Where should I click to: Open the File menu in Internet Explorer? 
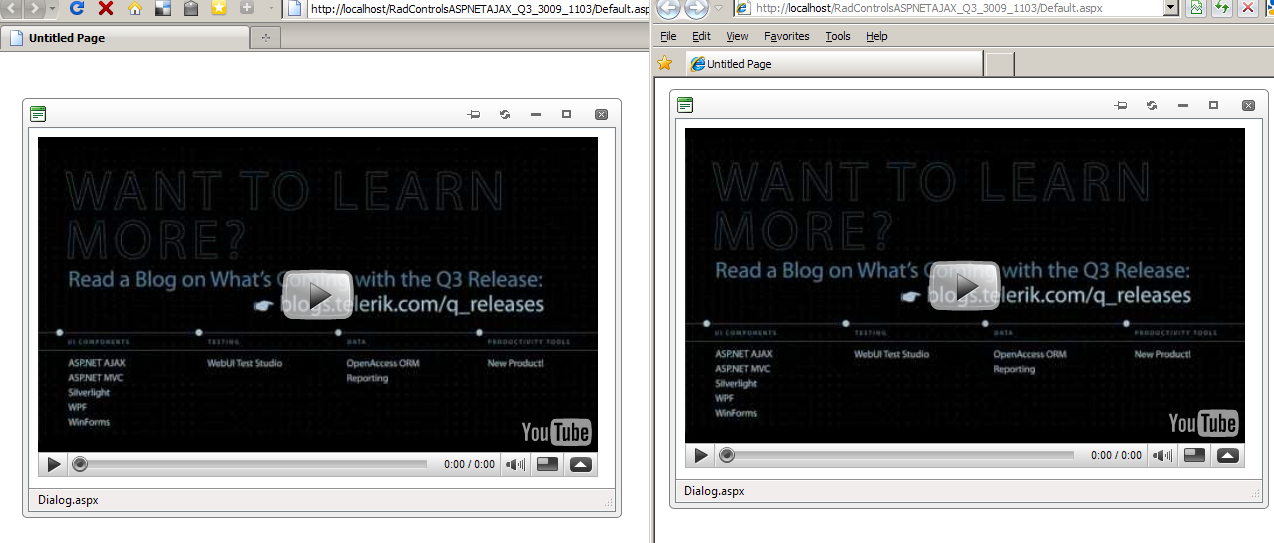[x=668, y=36]
